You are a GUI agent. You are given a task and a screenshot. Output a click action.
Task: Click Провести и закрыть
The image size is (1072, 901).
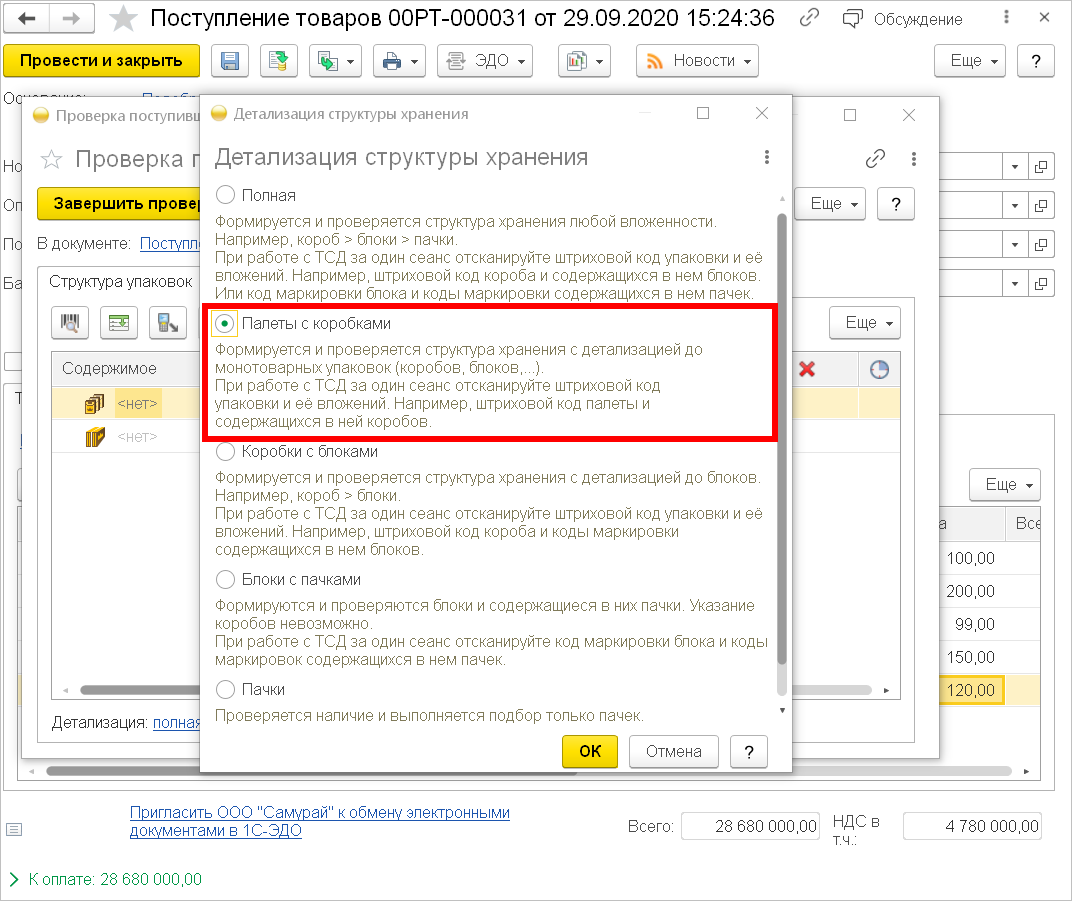tap(101, 61)
